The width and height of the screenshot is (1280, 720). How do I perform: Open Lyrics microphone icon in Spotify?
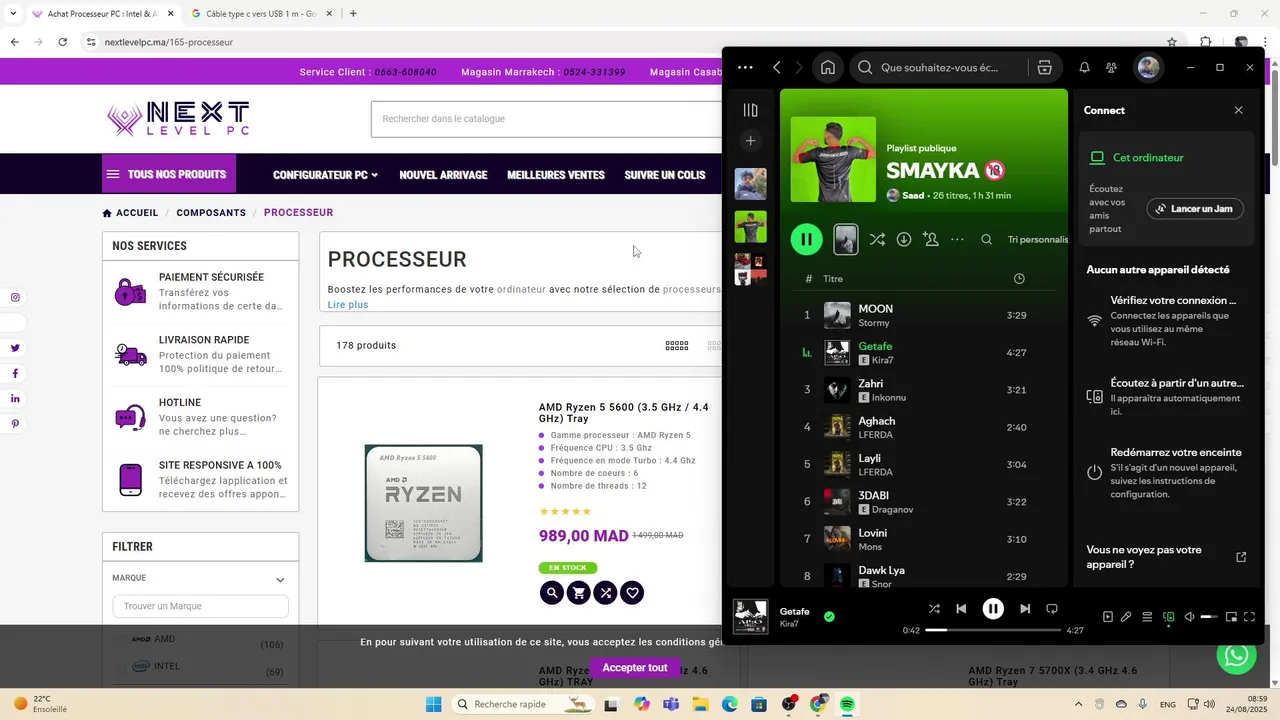point(1126,617)
